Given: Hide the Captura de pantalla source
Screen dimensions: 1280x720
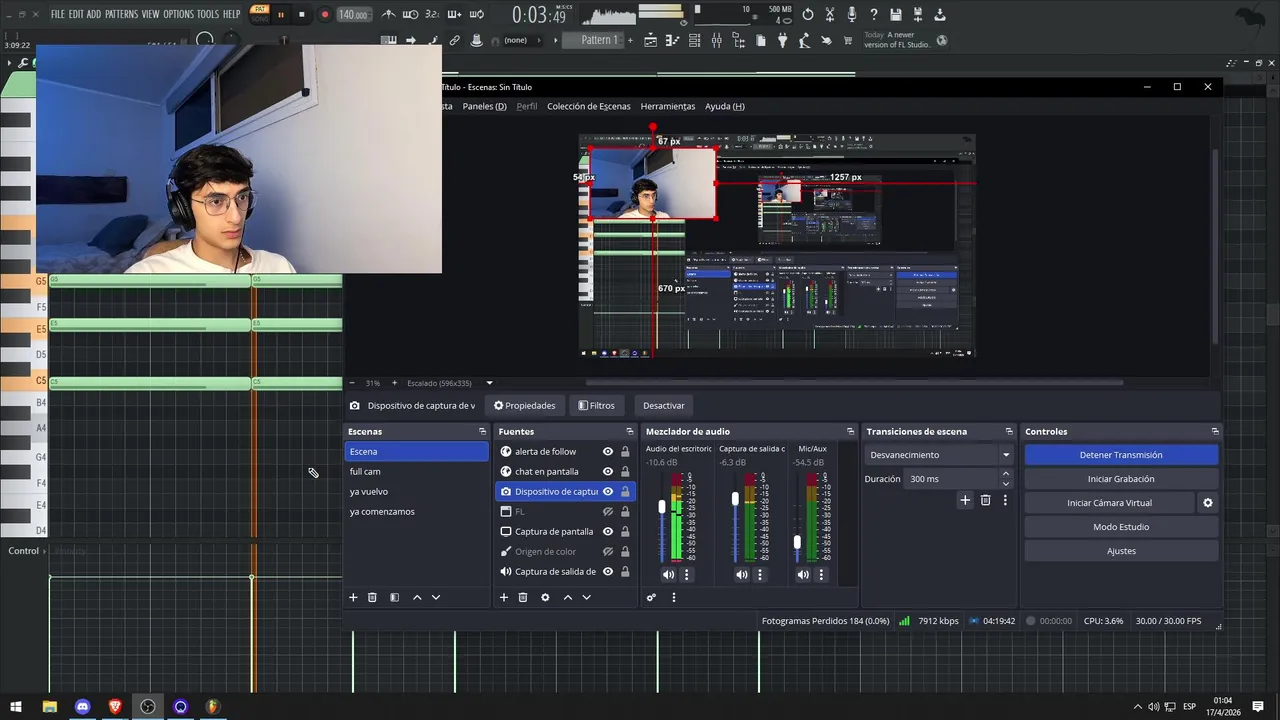Looking at the screenshot, I should [x=607, y=532].
